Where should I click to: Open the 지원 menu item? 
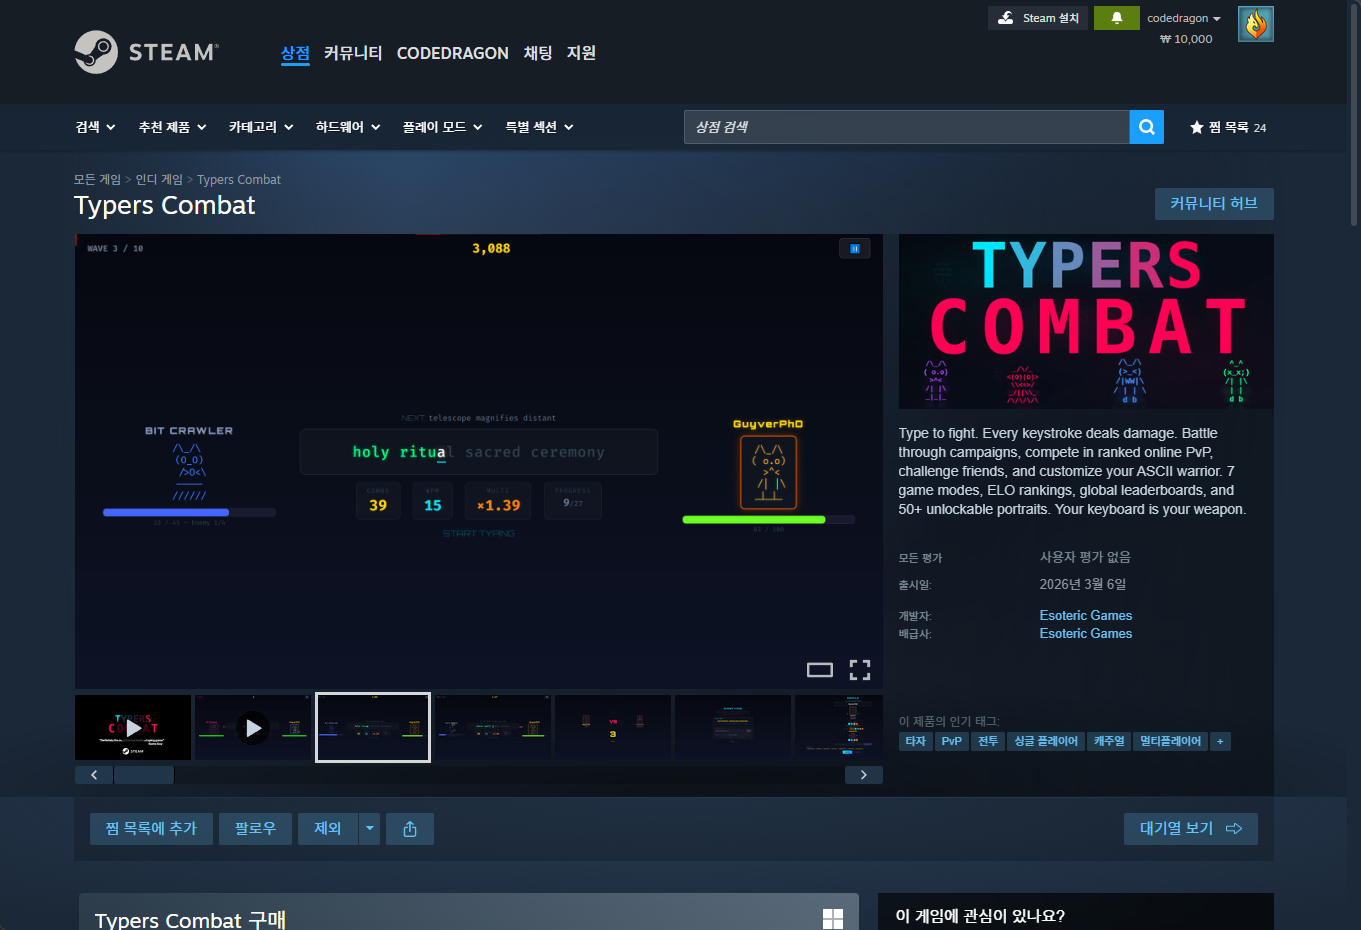(x=581, y=53)
